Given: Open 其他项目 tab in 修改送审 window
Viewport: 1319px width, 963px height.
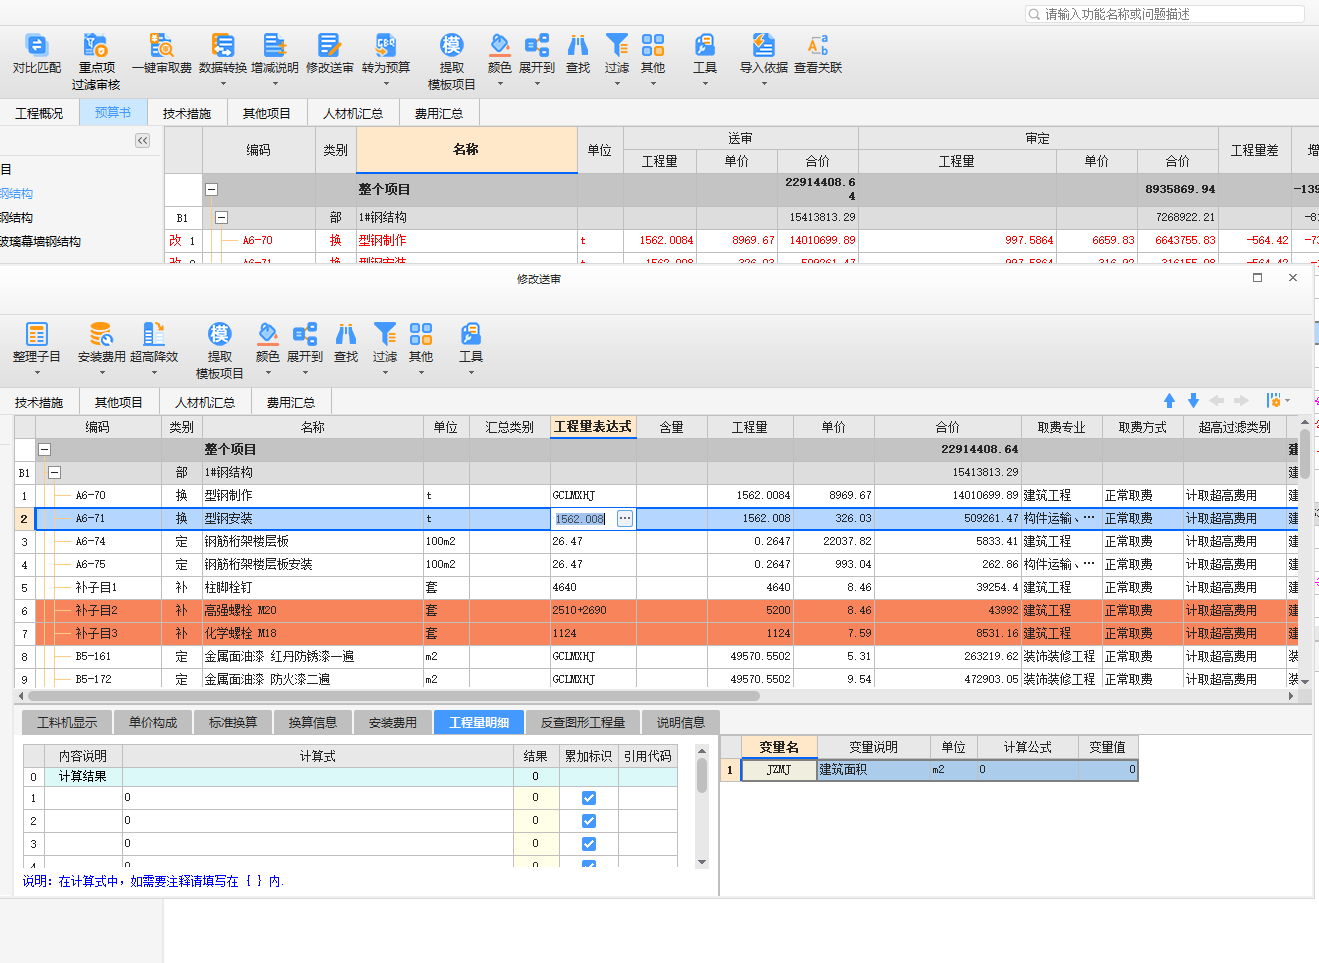Looking at the screenshot, I should (119, 402).
